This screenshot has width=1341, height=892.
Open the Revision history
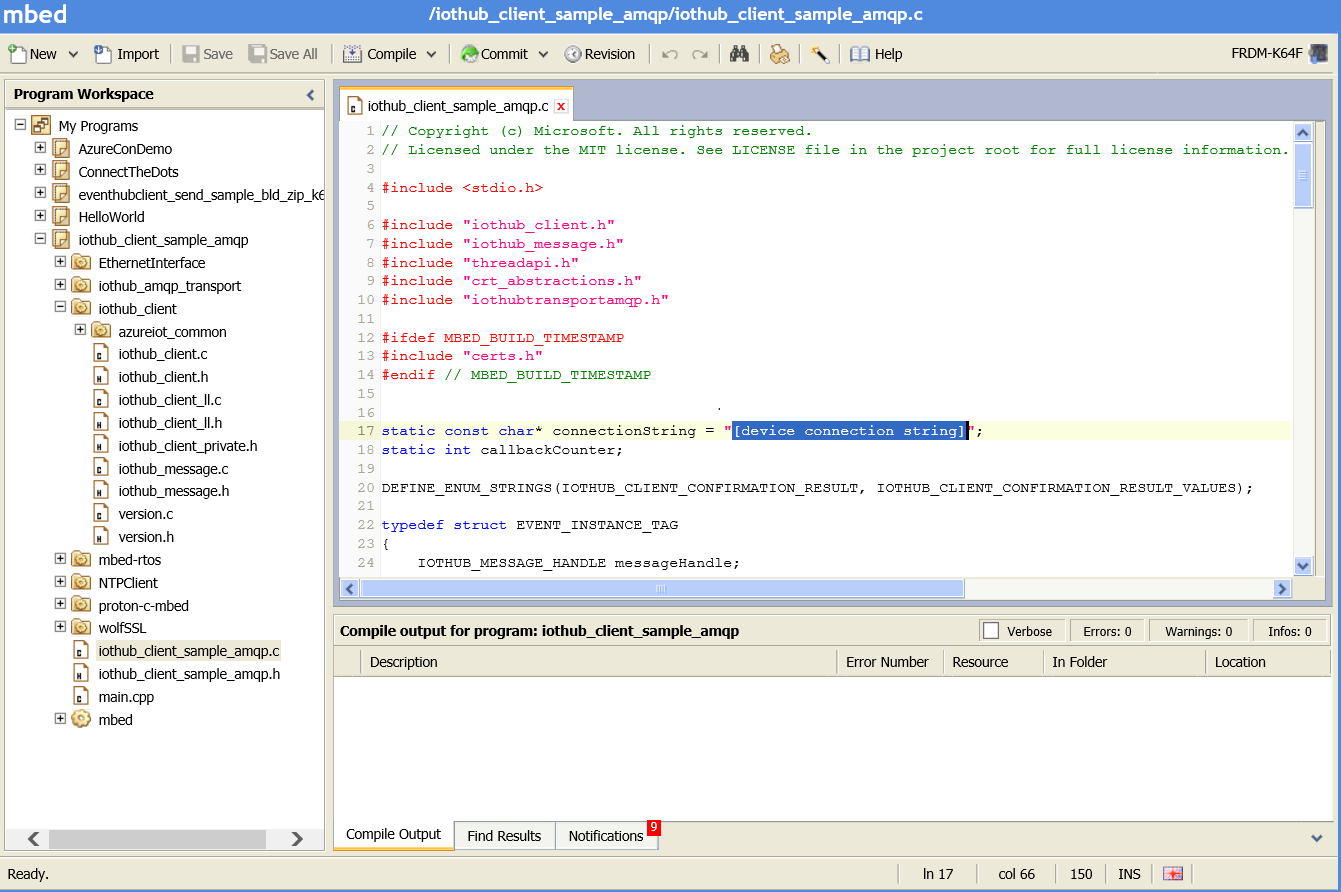pos(599,54)
